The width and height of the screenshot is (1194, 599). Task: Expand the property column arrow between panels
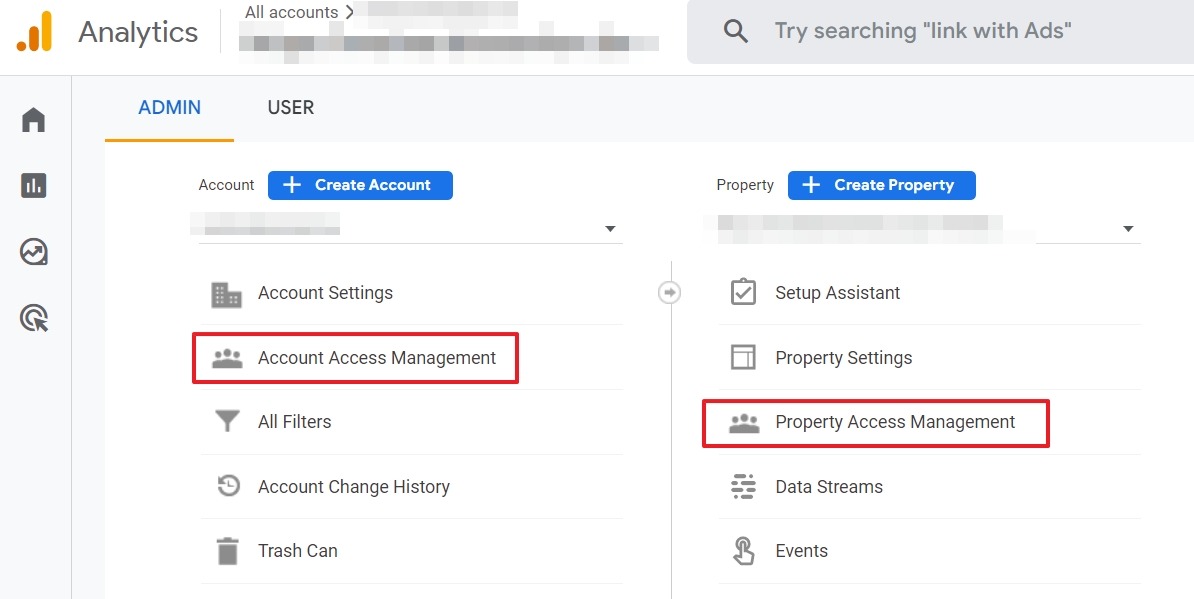pos(668,292)
